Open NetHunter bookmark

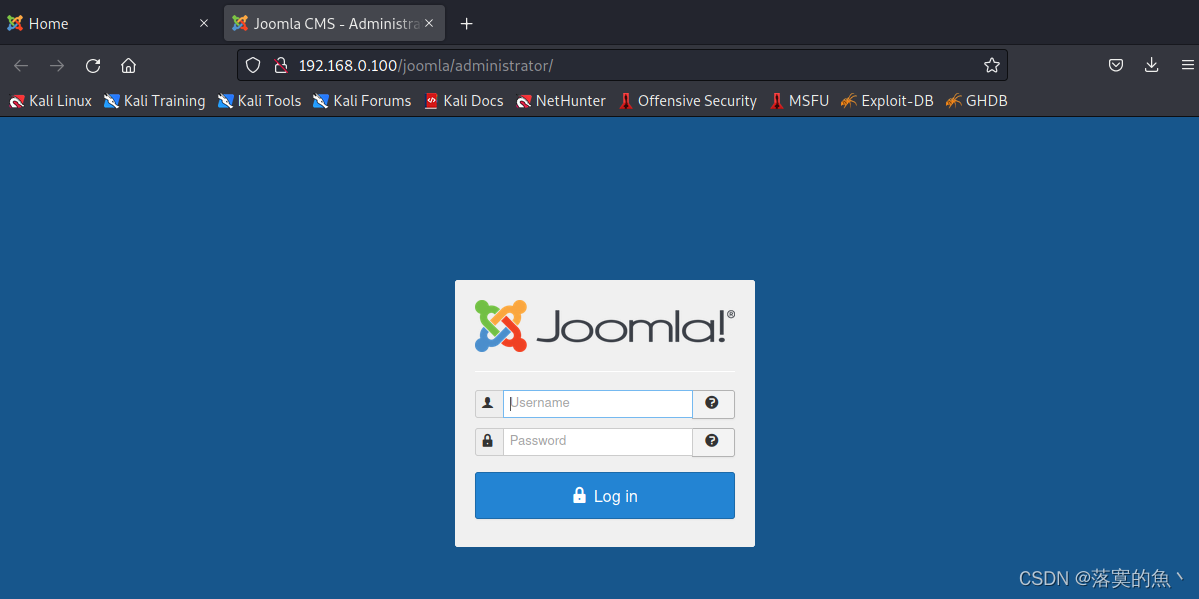click(x=561, y=101)
